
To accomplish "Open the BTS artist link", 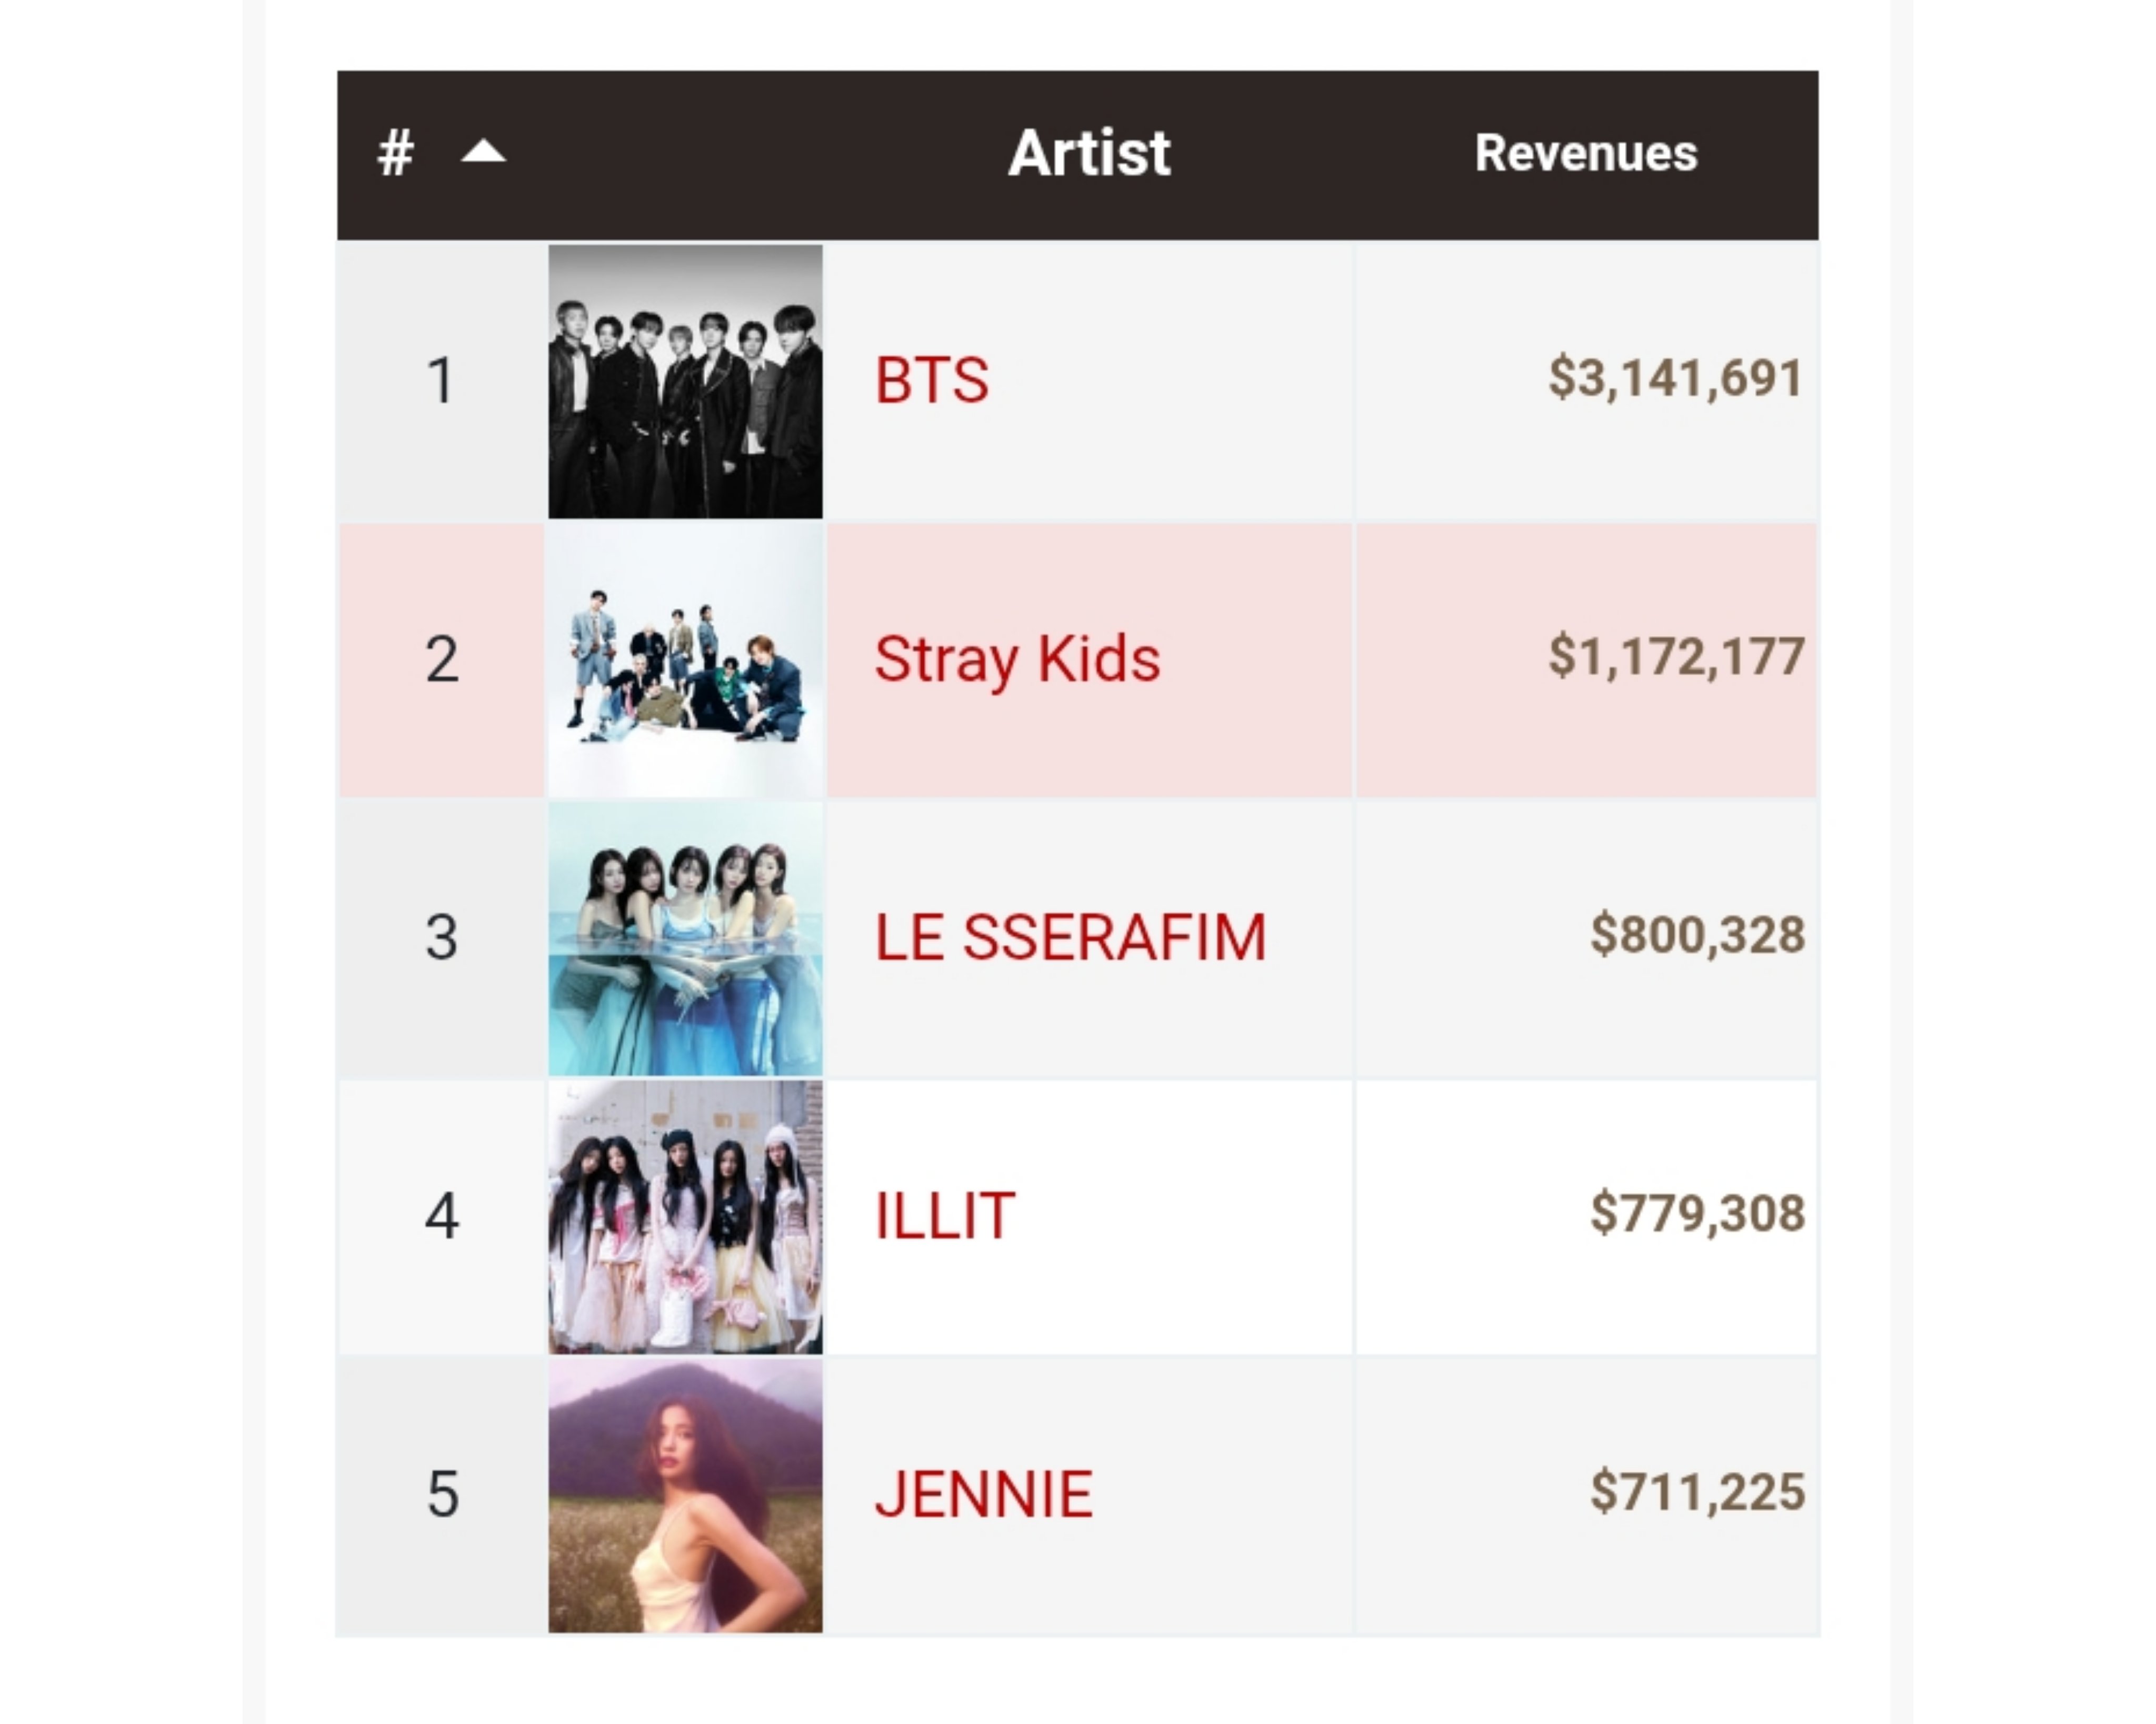I will tap(932, 381).
